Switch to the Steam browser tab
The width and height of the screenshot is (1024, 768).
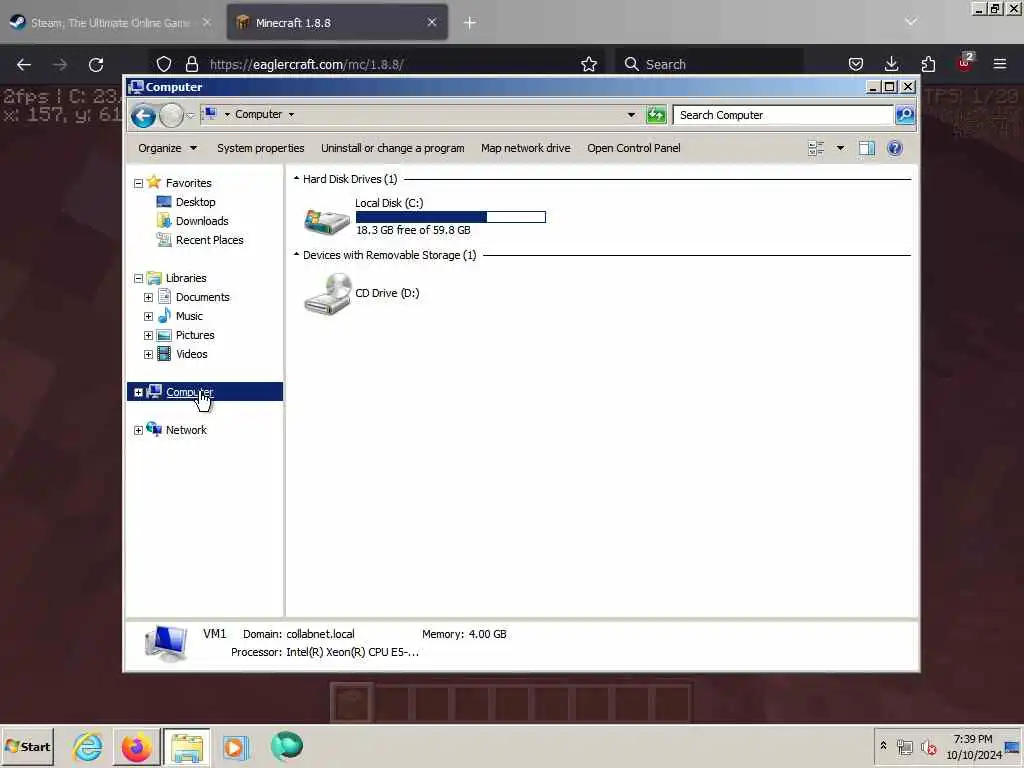110,23
